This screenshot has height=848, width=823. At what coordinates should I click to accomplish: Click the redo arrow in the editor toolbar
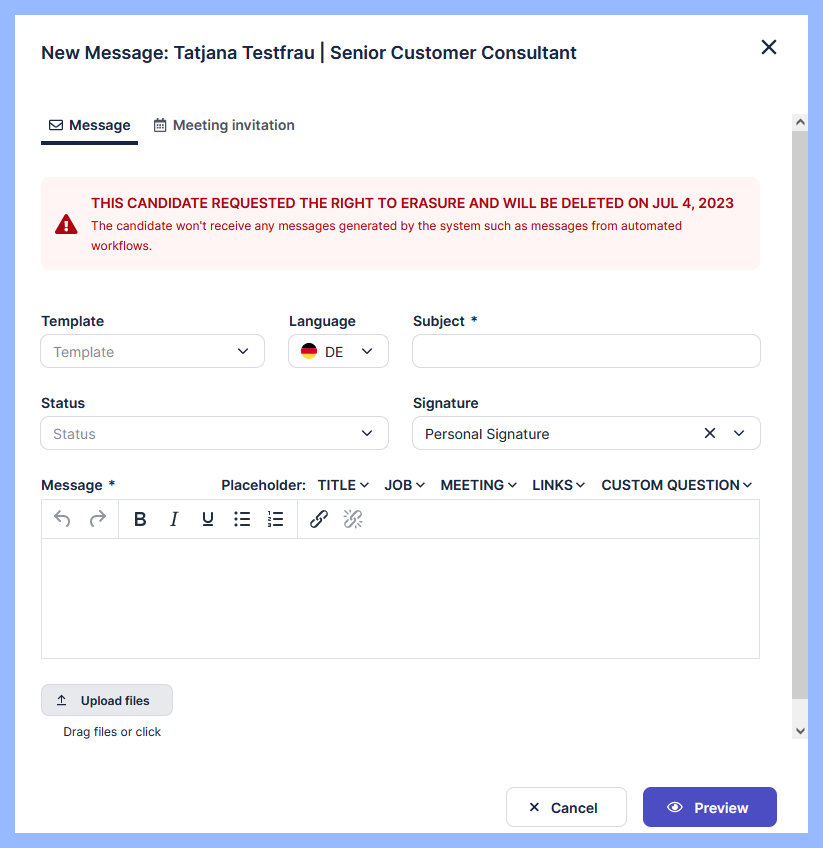point(97,519)
